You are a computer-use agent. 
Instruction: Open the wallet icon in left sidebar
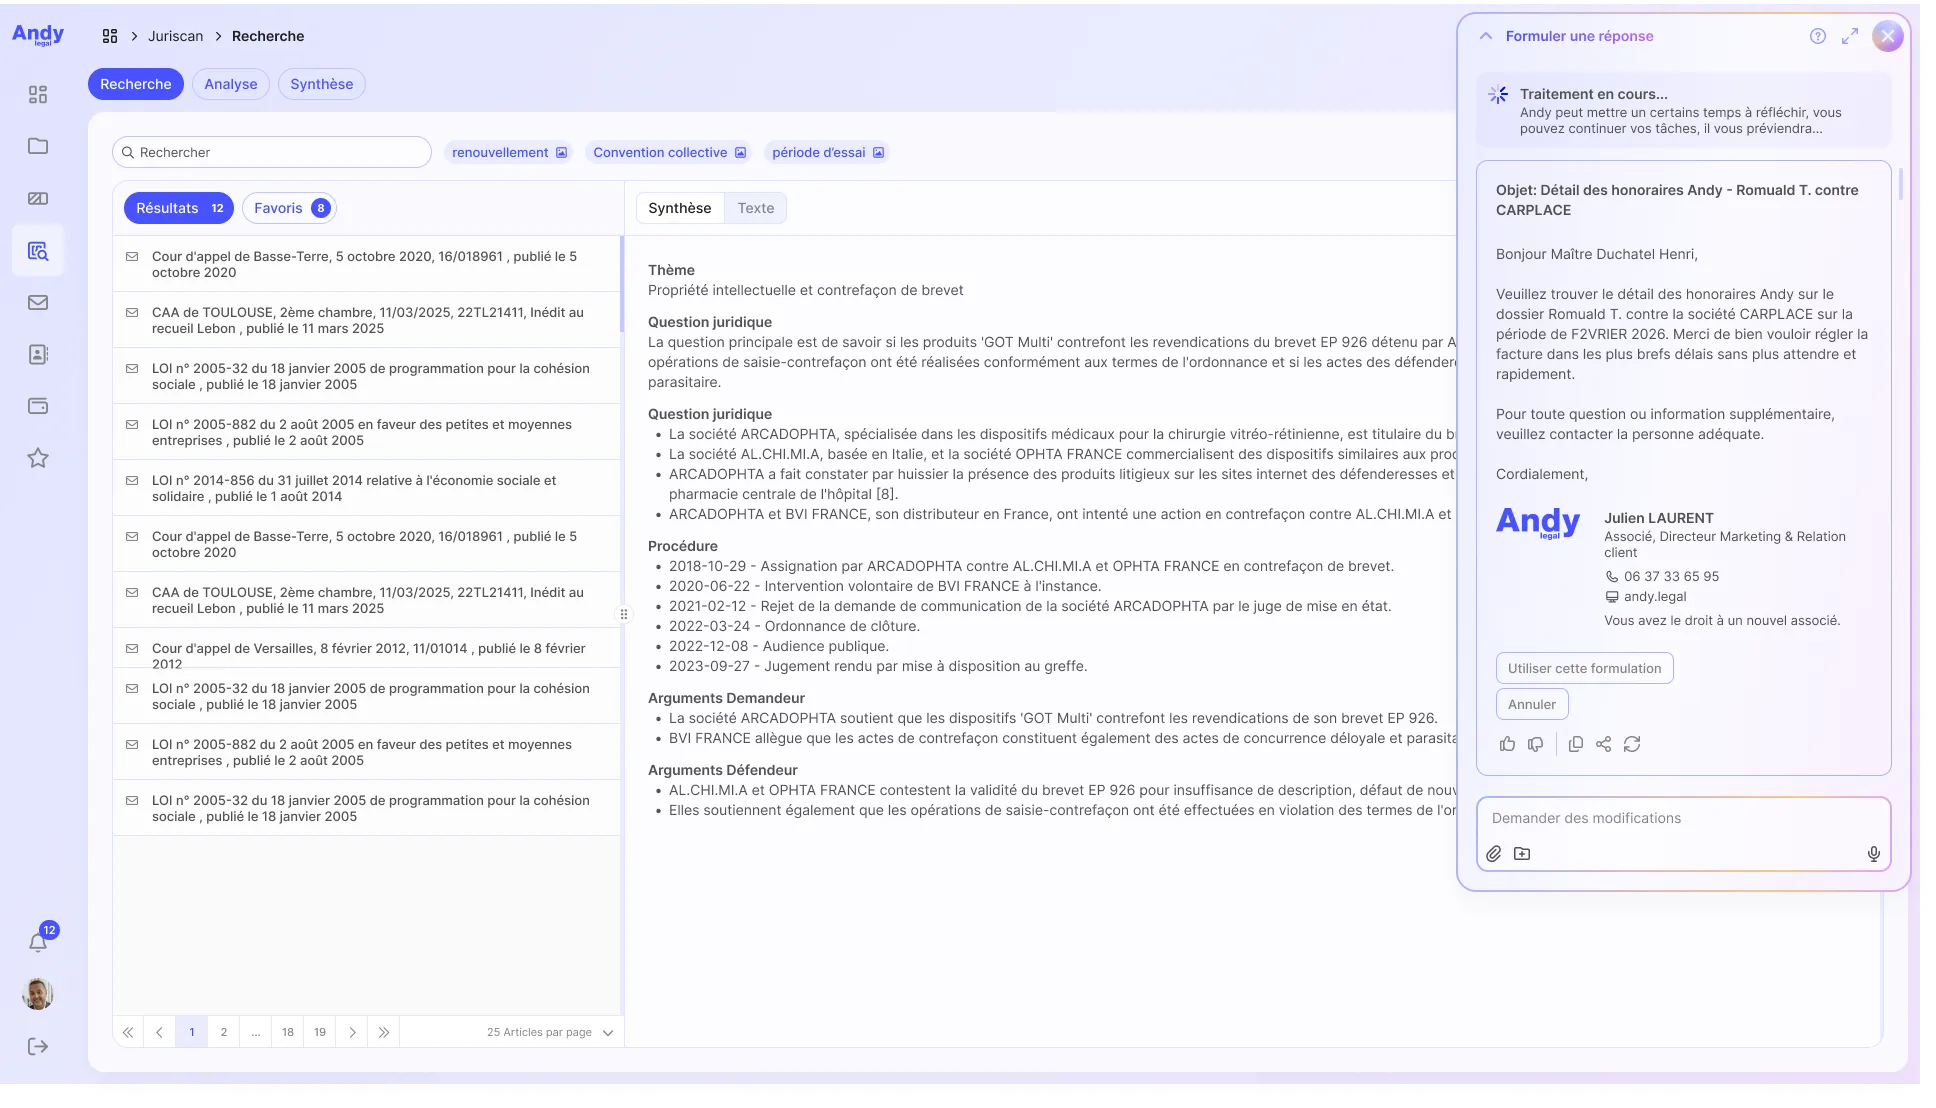(x=38, y=406)
